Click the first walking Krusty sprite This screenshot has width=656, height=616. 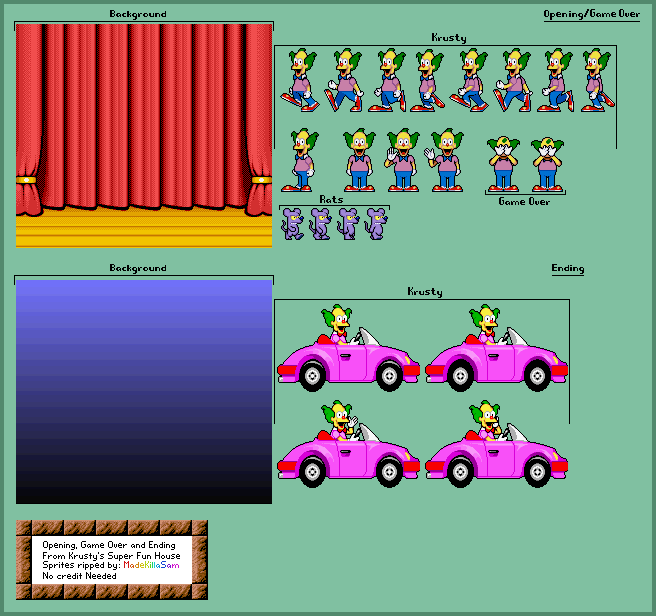(300, 80)
